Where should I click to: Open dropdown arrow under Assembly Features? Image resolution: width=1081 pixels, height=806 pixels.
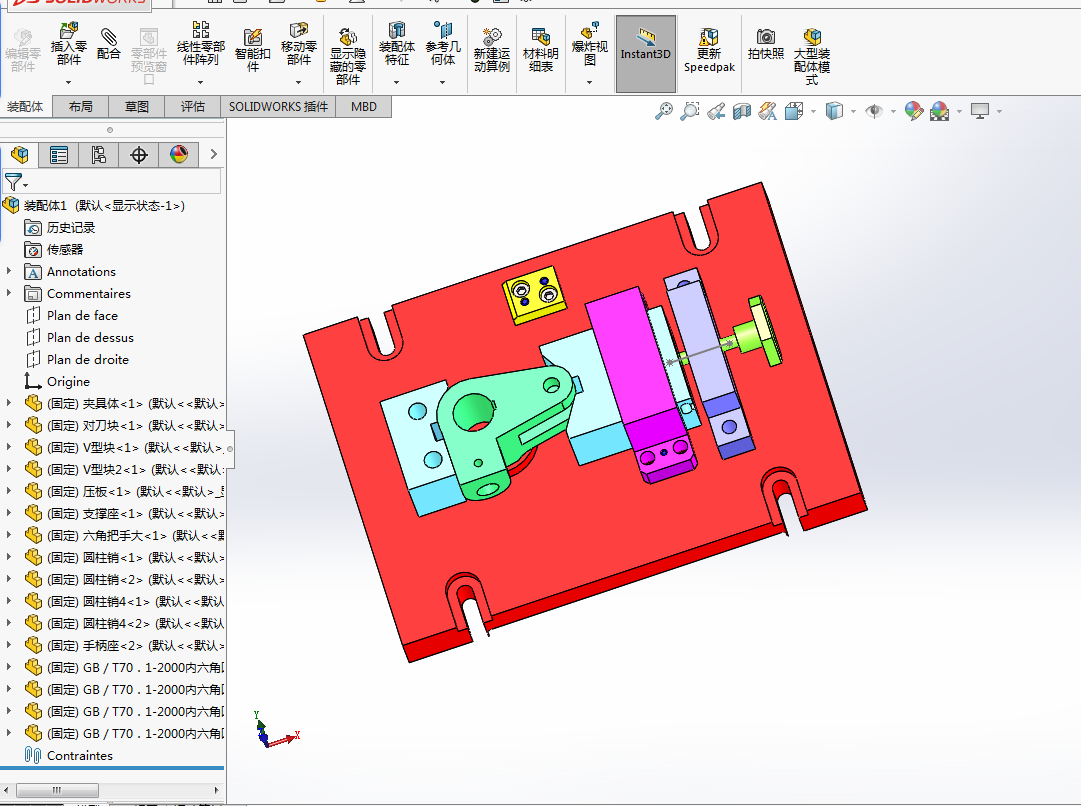coord(396,82)
